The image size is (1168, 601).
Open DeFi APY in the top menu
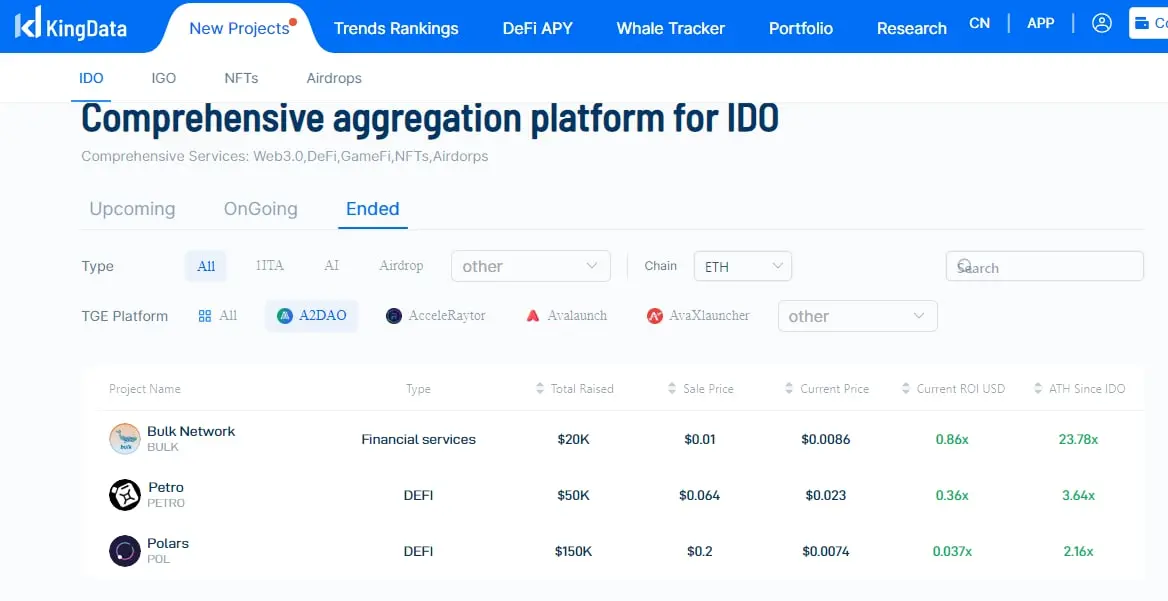(538, 28)
